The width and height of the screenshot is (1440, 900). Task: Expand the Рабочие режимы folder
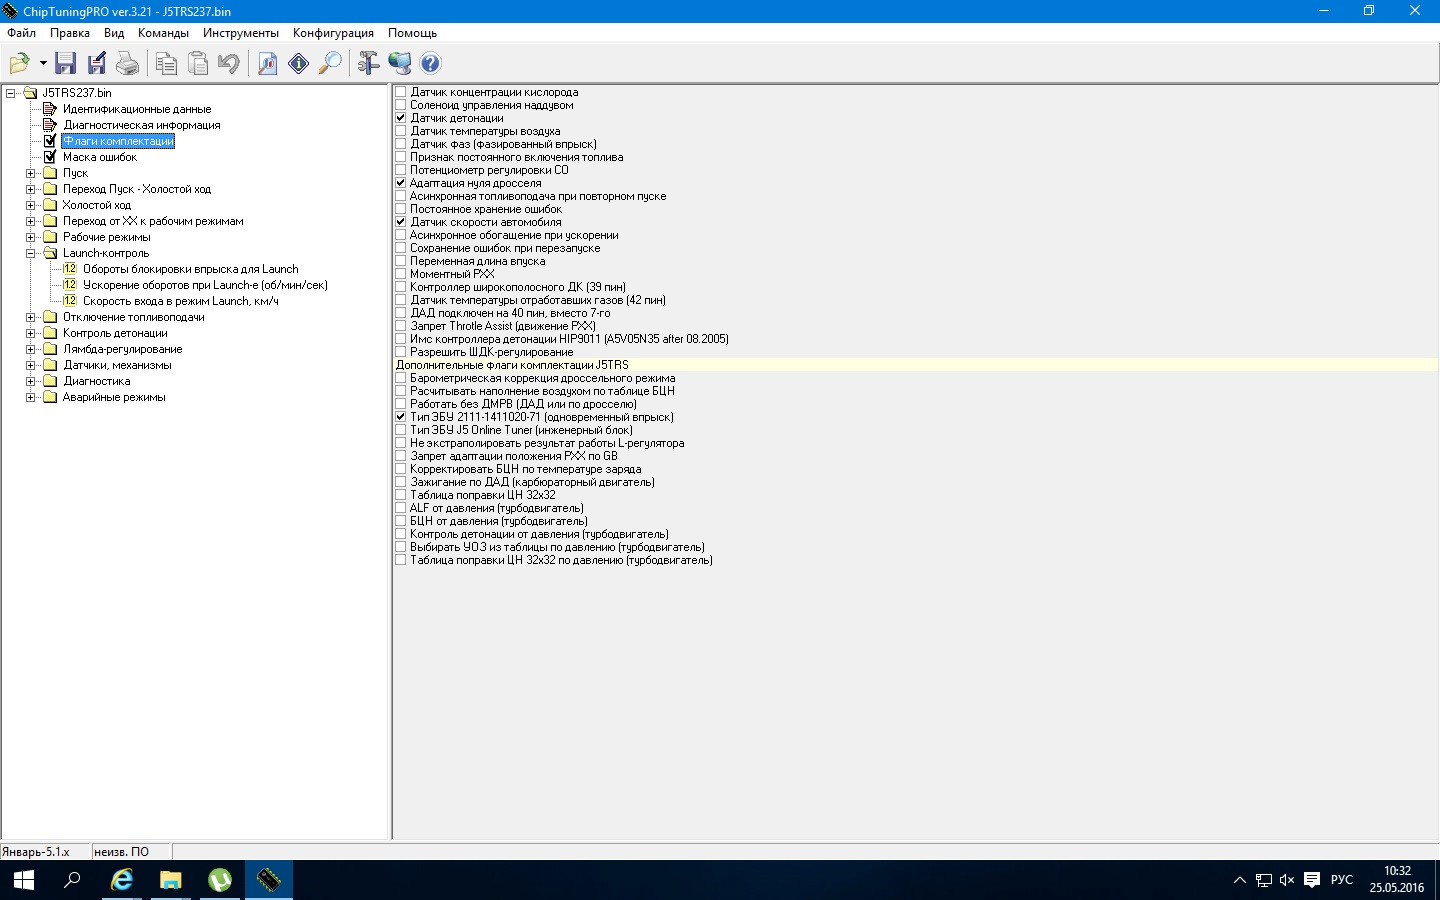31,237
